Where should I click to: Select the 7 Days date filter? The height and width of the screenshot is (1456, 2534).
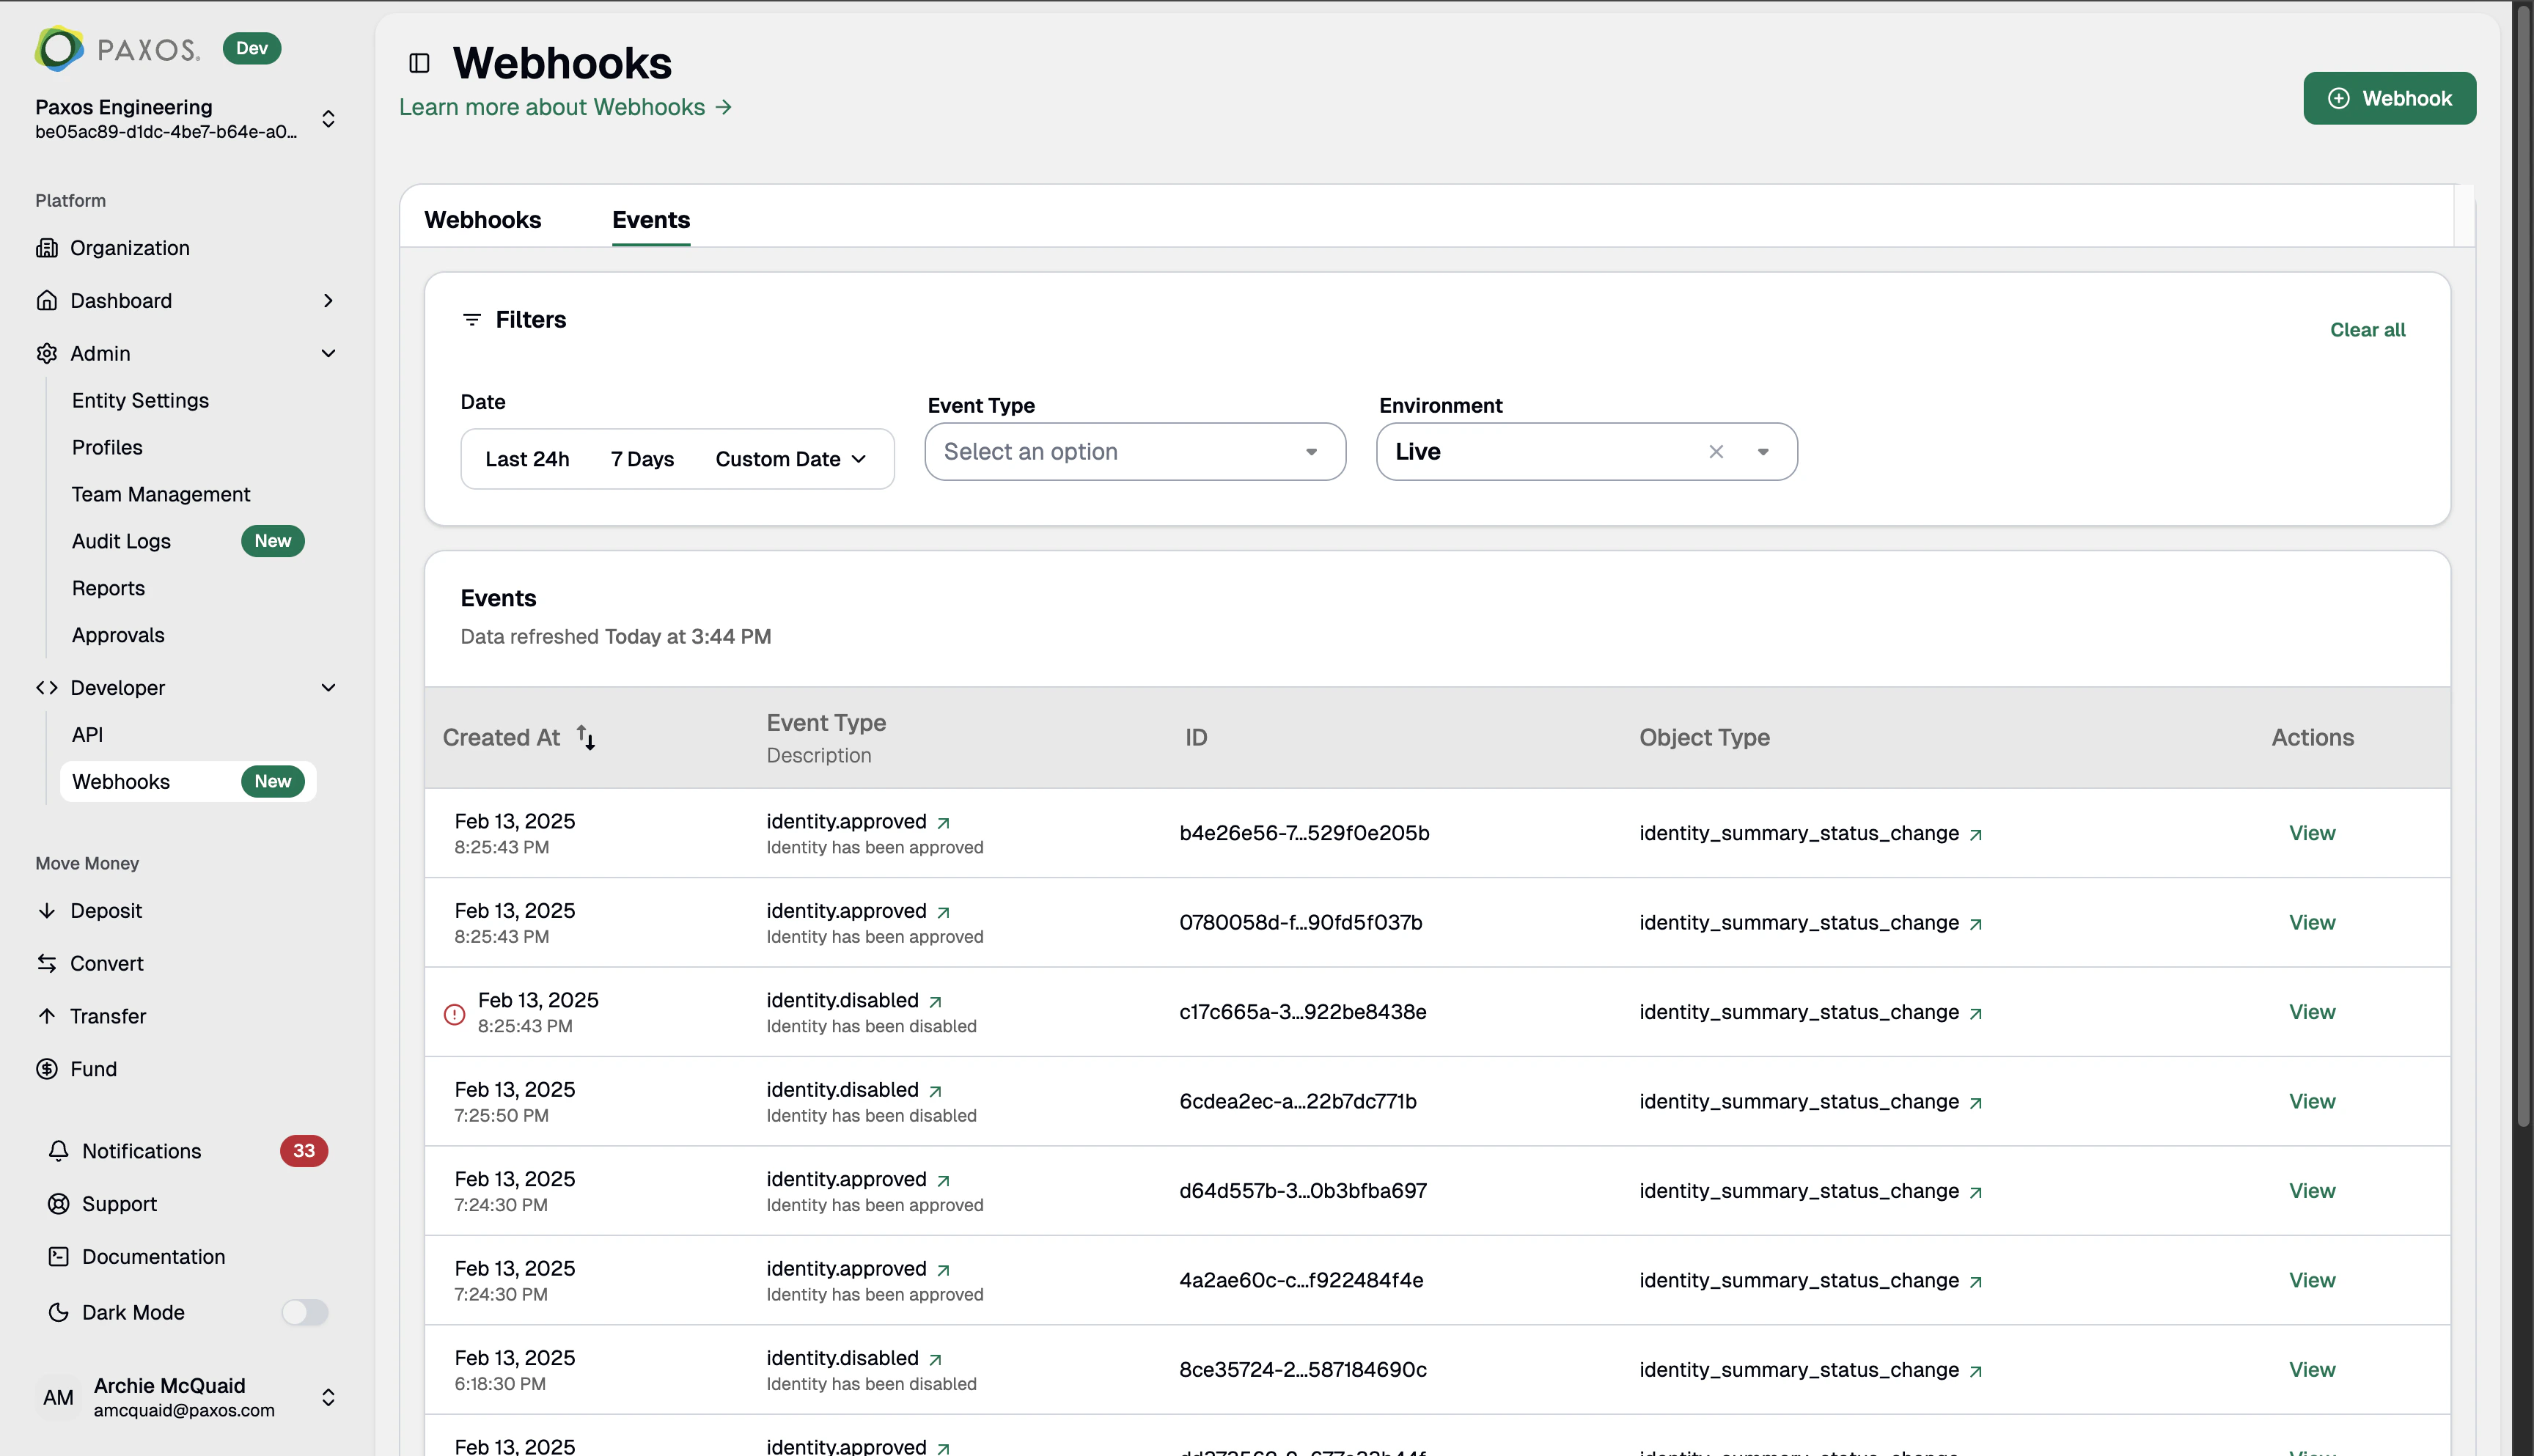642,458
